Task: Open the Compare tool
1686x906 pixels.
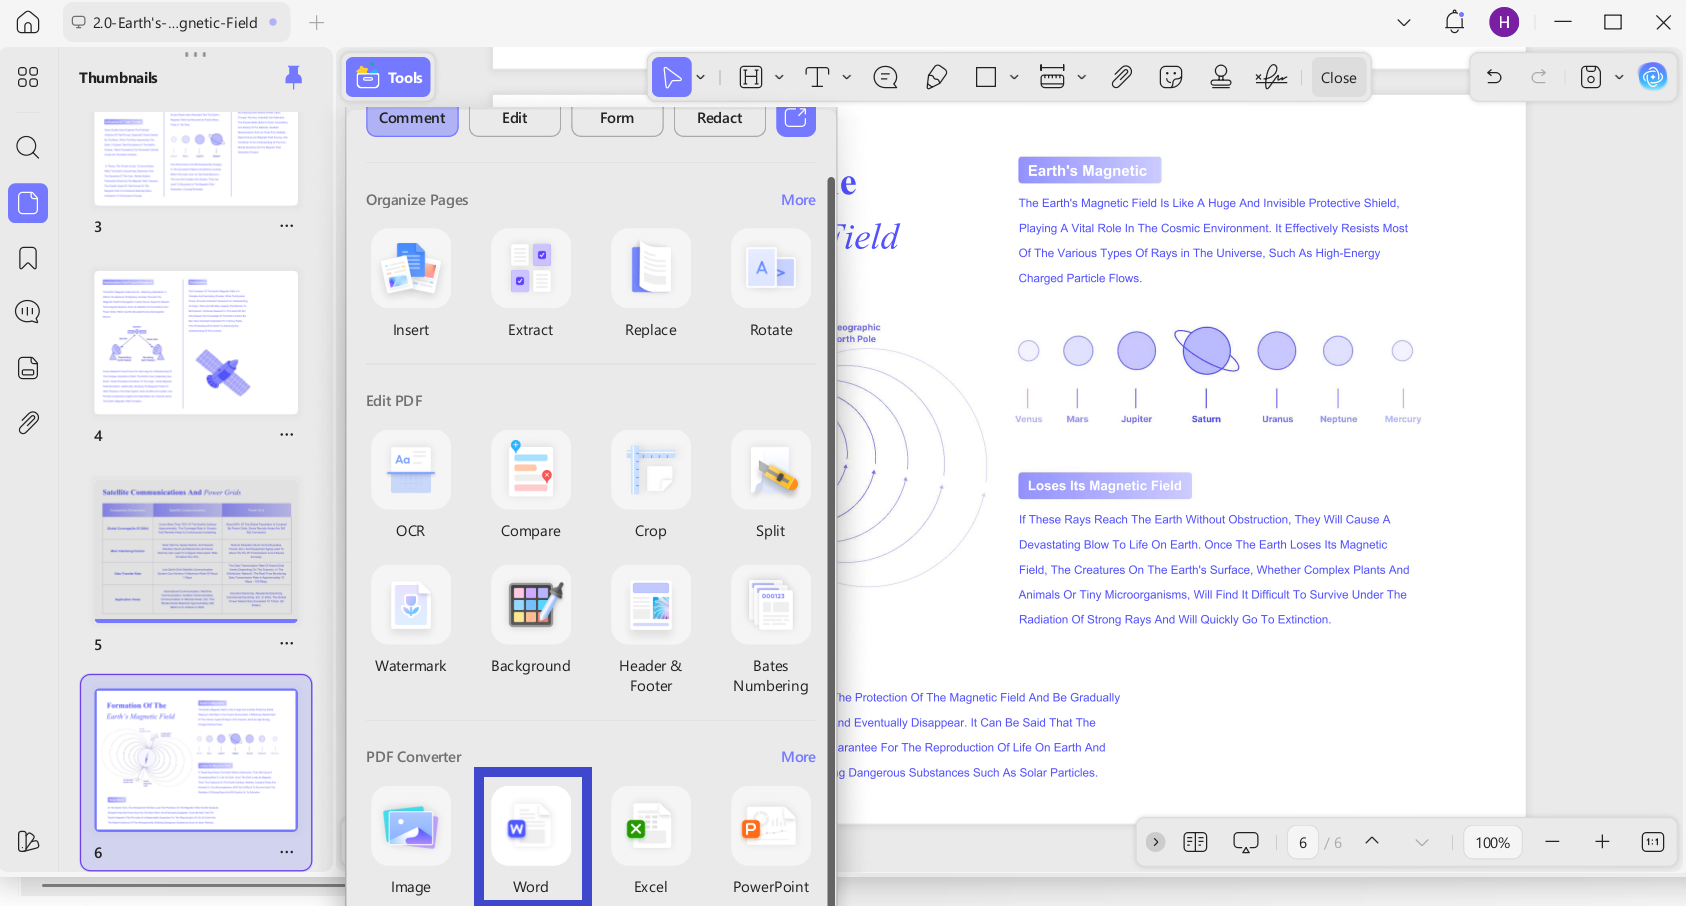Action: click(530, 470)
